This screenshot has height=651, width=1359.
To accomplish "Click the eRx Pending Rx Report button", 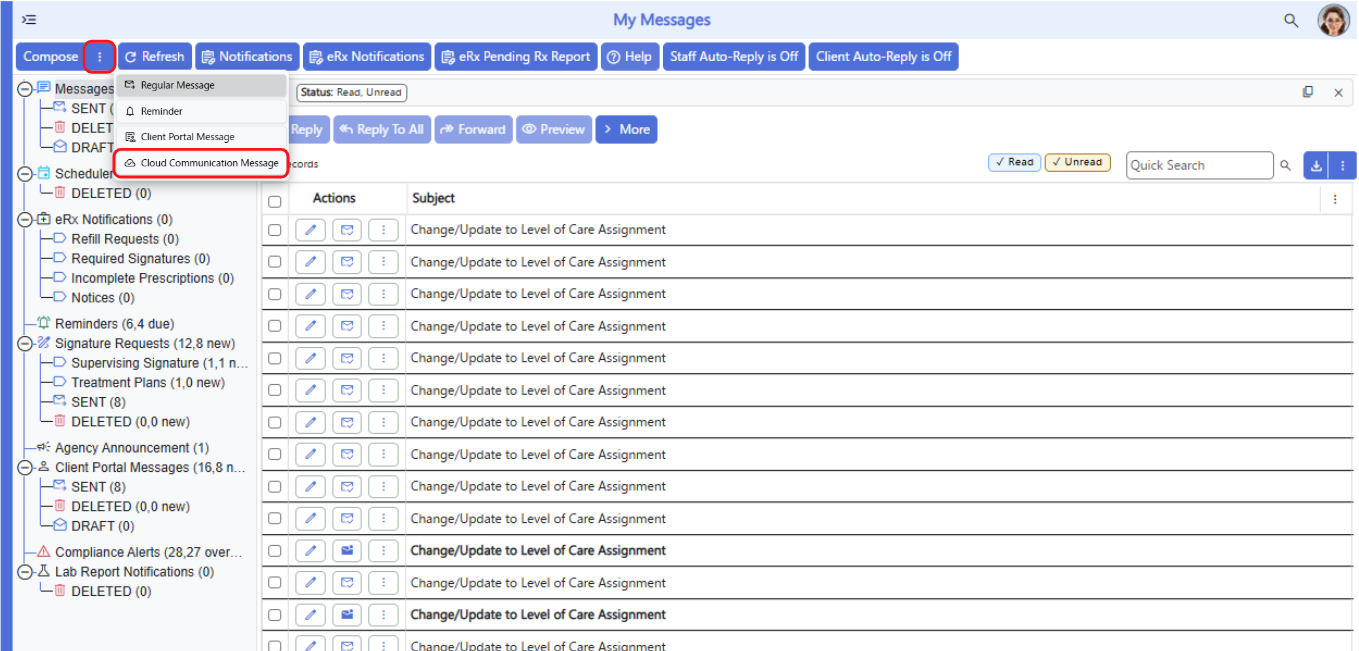I will tap(516, 57).
